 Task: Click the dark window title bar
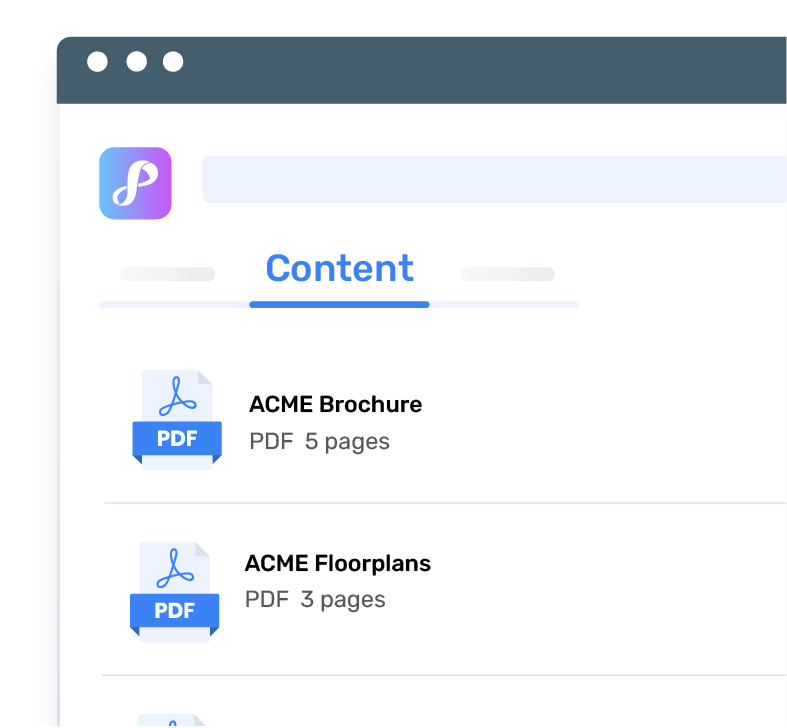pyautogui.click(x=422, y=70)
